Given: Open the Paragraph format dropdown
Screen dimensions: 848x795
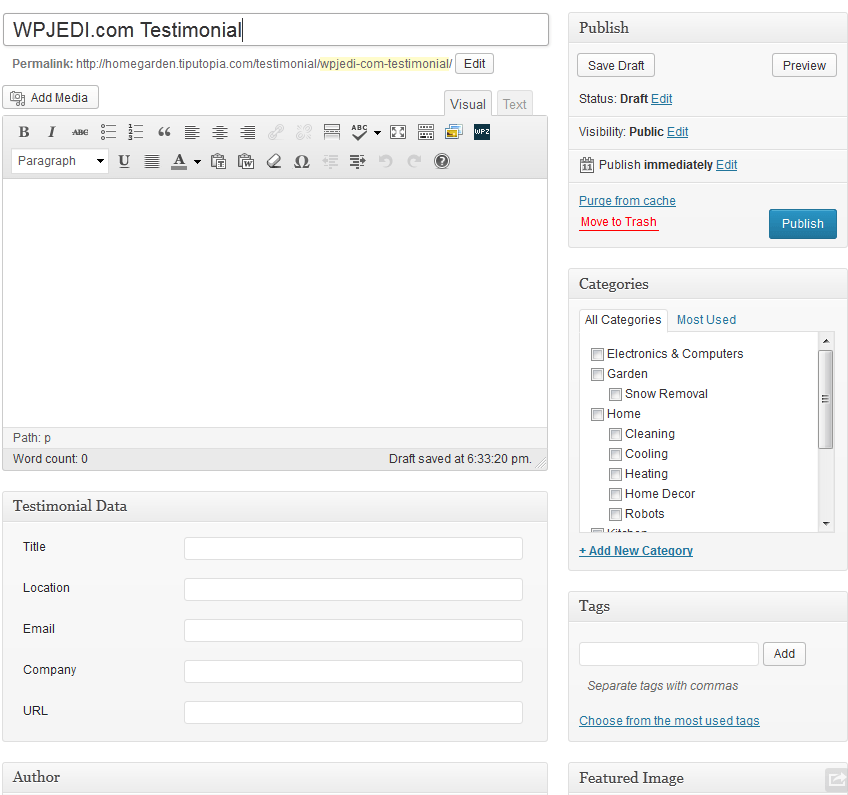Looking at the screenshot, I should coord(60,161).
